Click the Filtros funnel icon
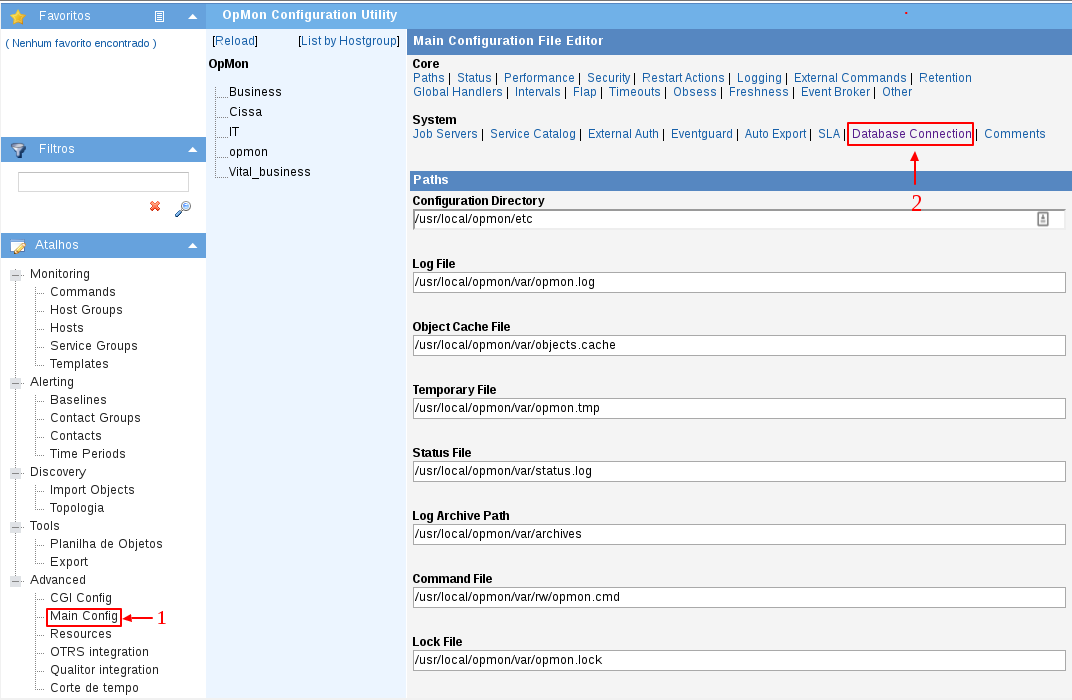 (x=17, y=149)
